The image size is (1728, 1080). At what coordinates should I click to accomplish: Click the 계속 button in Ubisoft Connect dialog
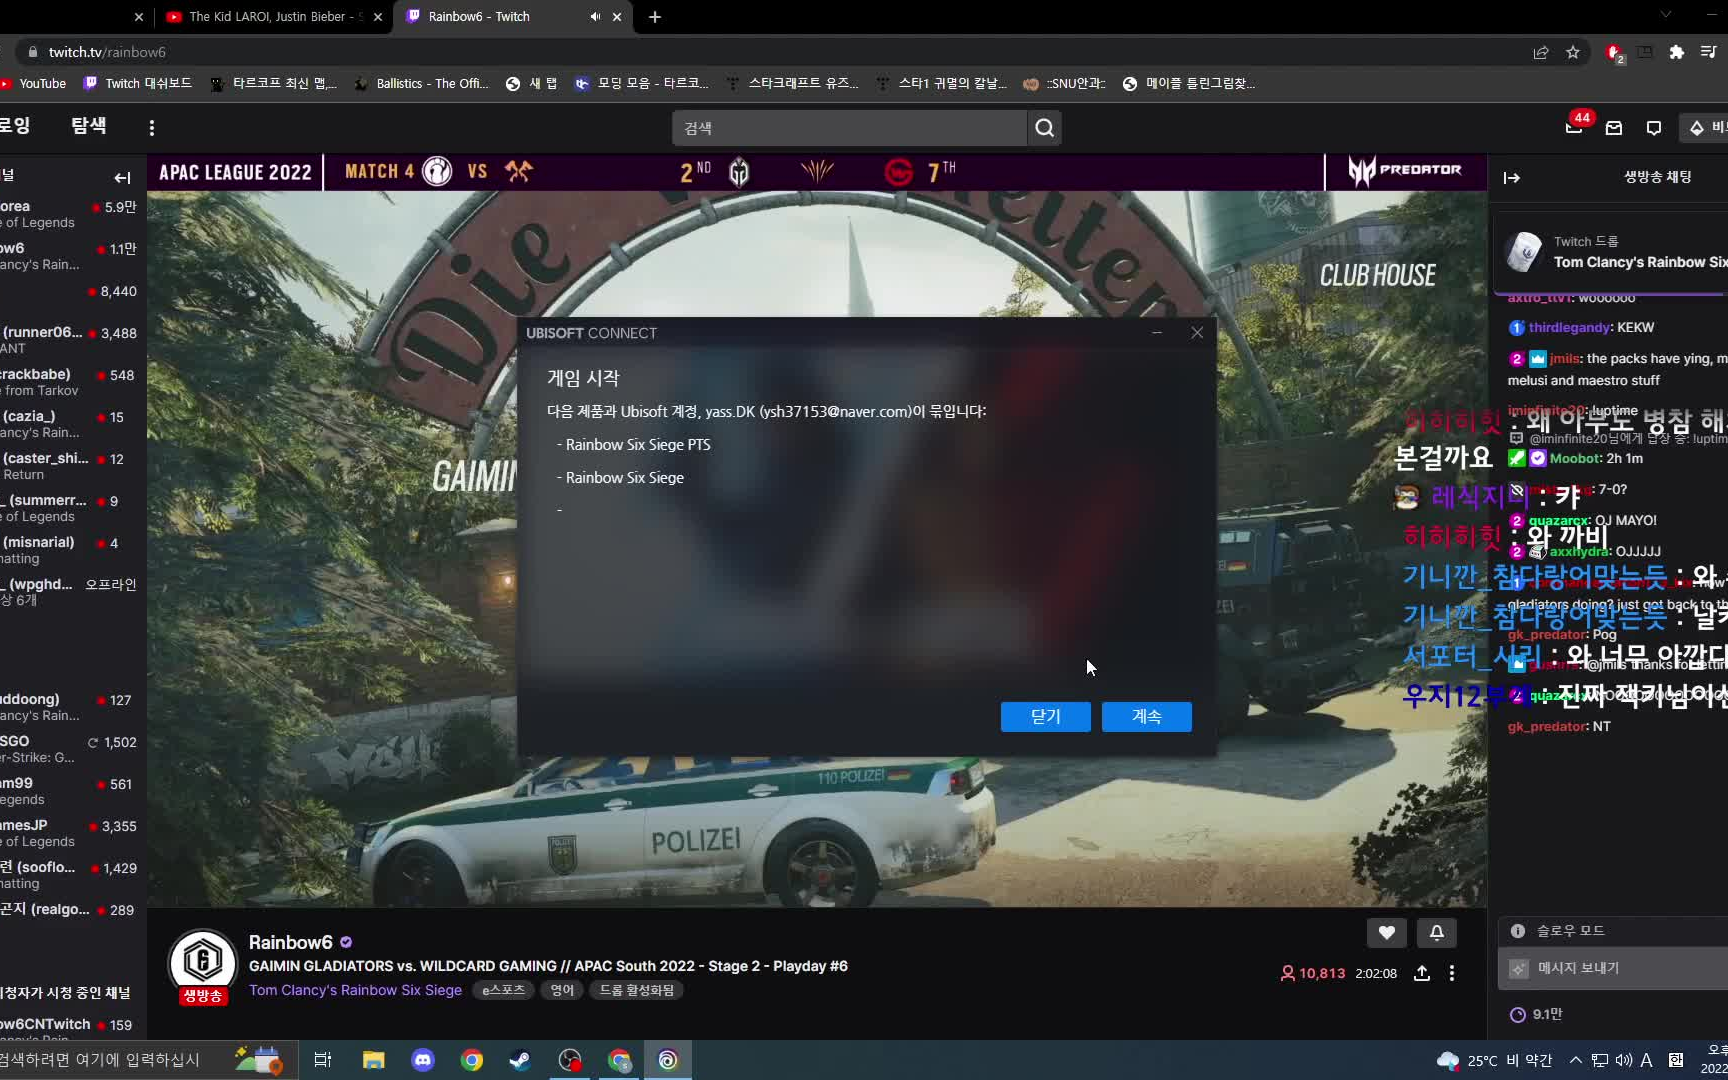point(1147,717)
